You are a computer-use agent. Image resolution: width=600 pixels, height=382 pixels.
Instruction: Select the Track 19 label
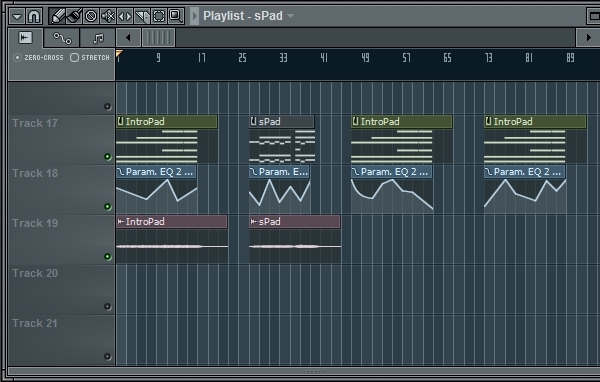[x=35, y=223]
